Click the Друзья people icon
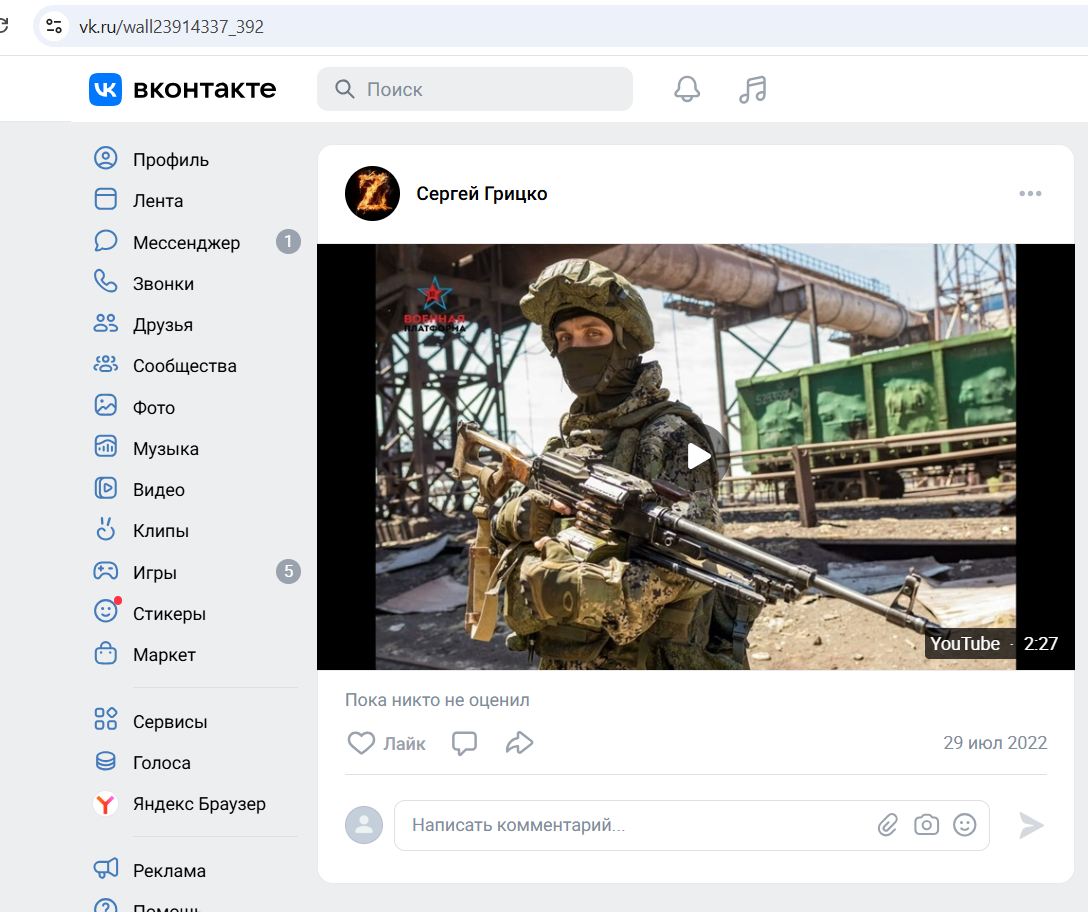 [105, 323]
